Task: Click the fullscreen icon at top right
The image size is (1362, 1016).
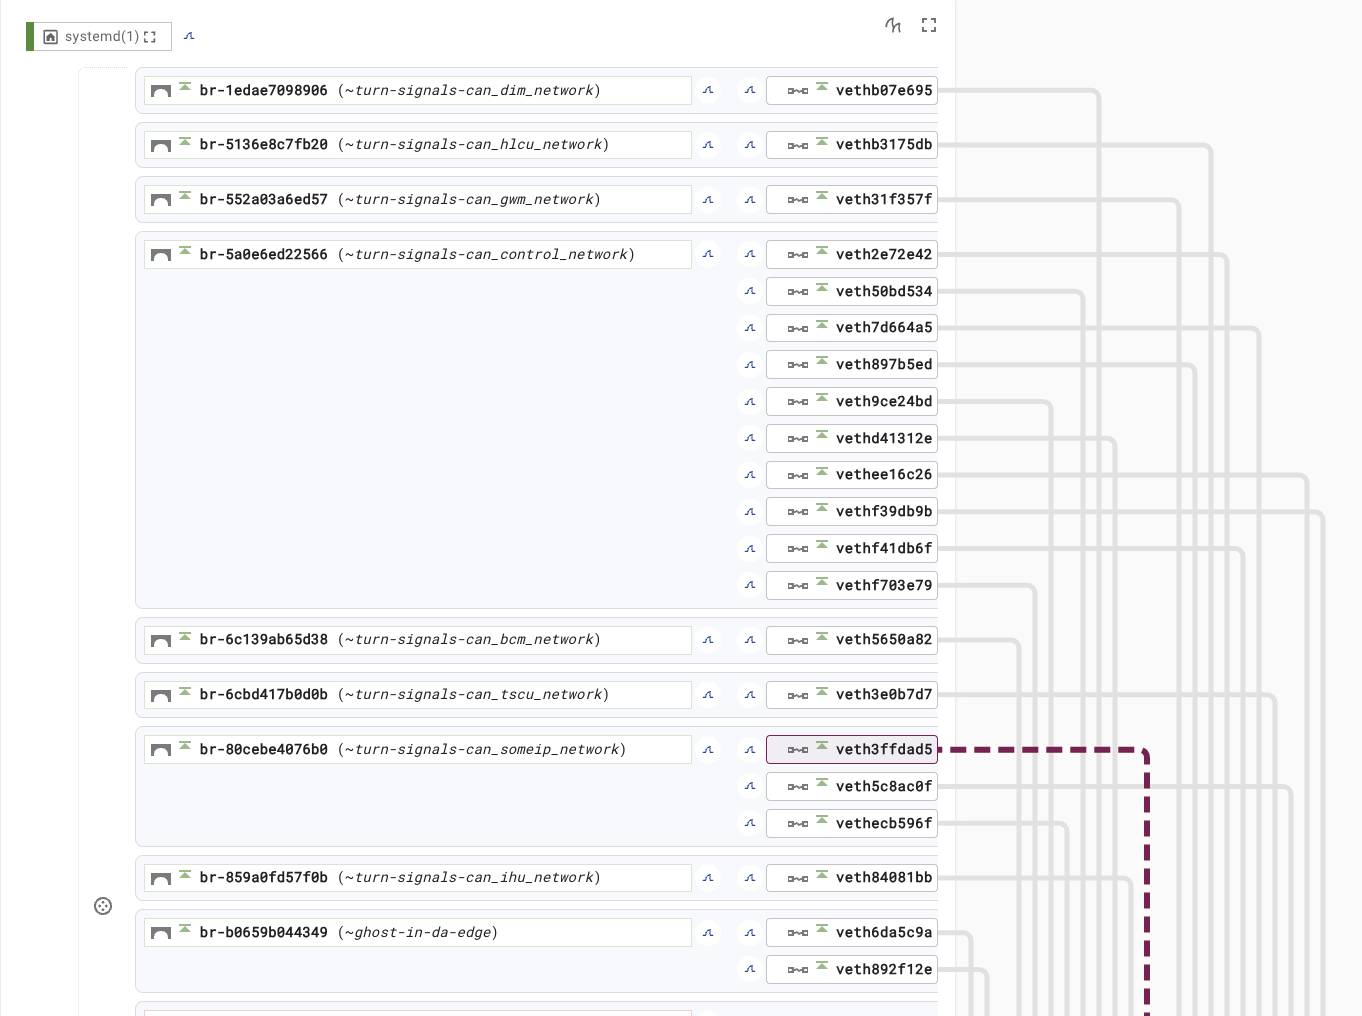Action: click(x=929, y=25)
